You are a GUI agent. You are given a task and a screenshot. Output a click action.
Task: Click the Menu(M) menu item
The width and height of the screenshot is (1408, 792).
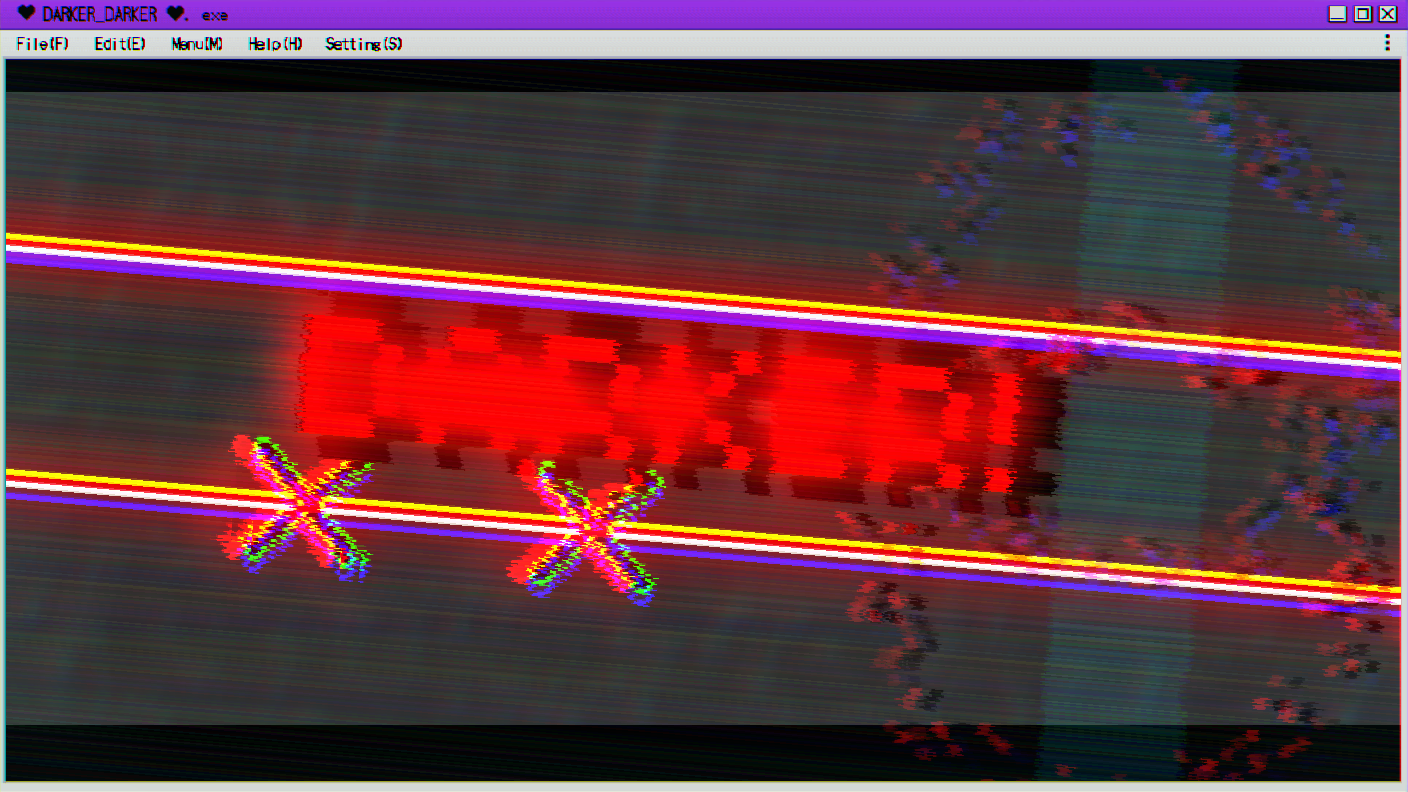(197, 44)
